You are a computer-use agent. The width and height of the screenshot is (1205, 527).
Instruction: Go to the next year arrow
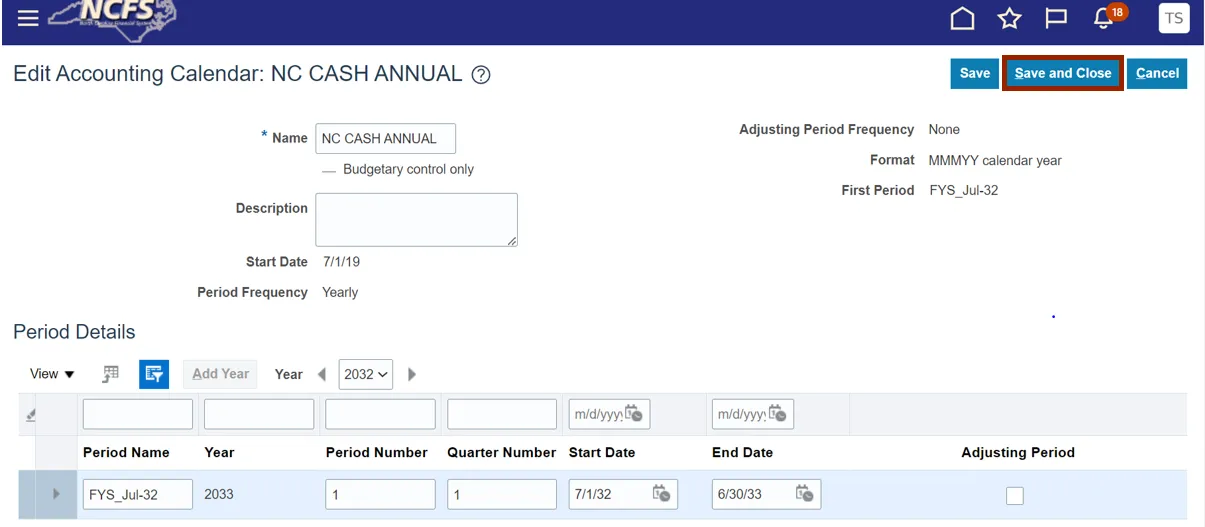(412, 374)
